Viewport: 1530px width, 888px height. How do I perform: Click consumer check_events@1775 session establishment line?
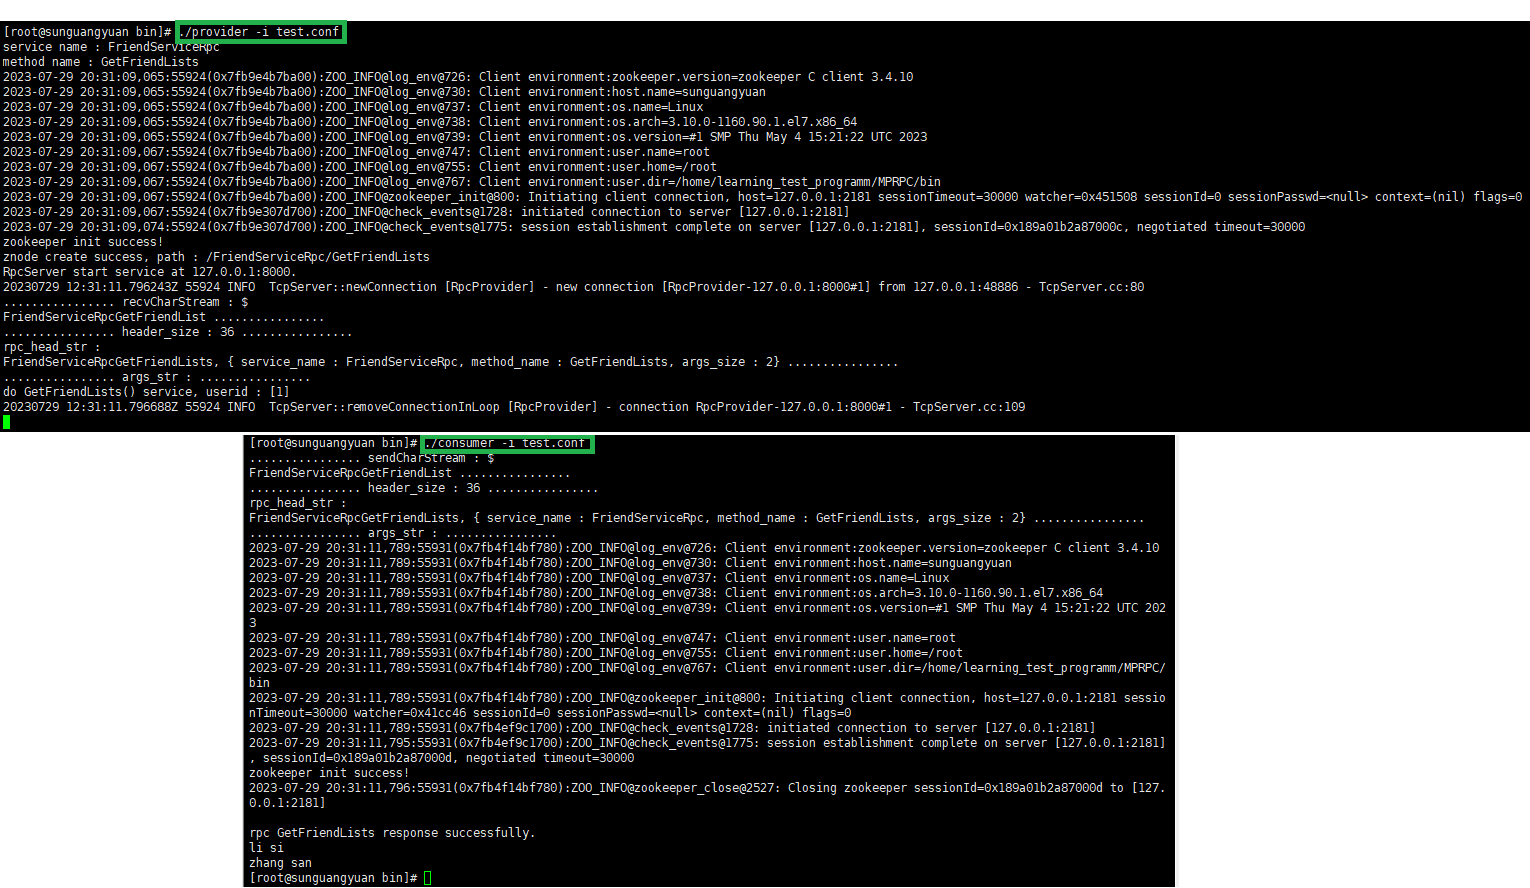coord(707,750)
